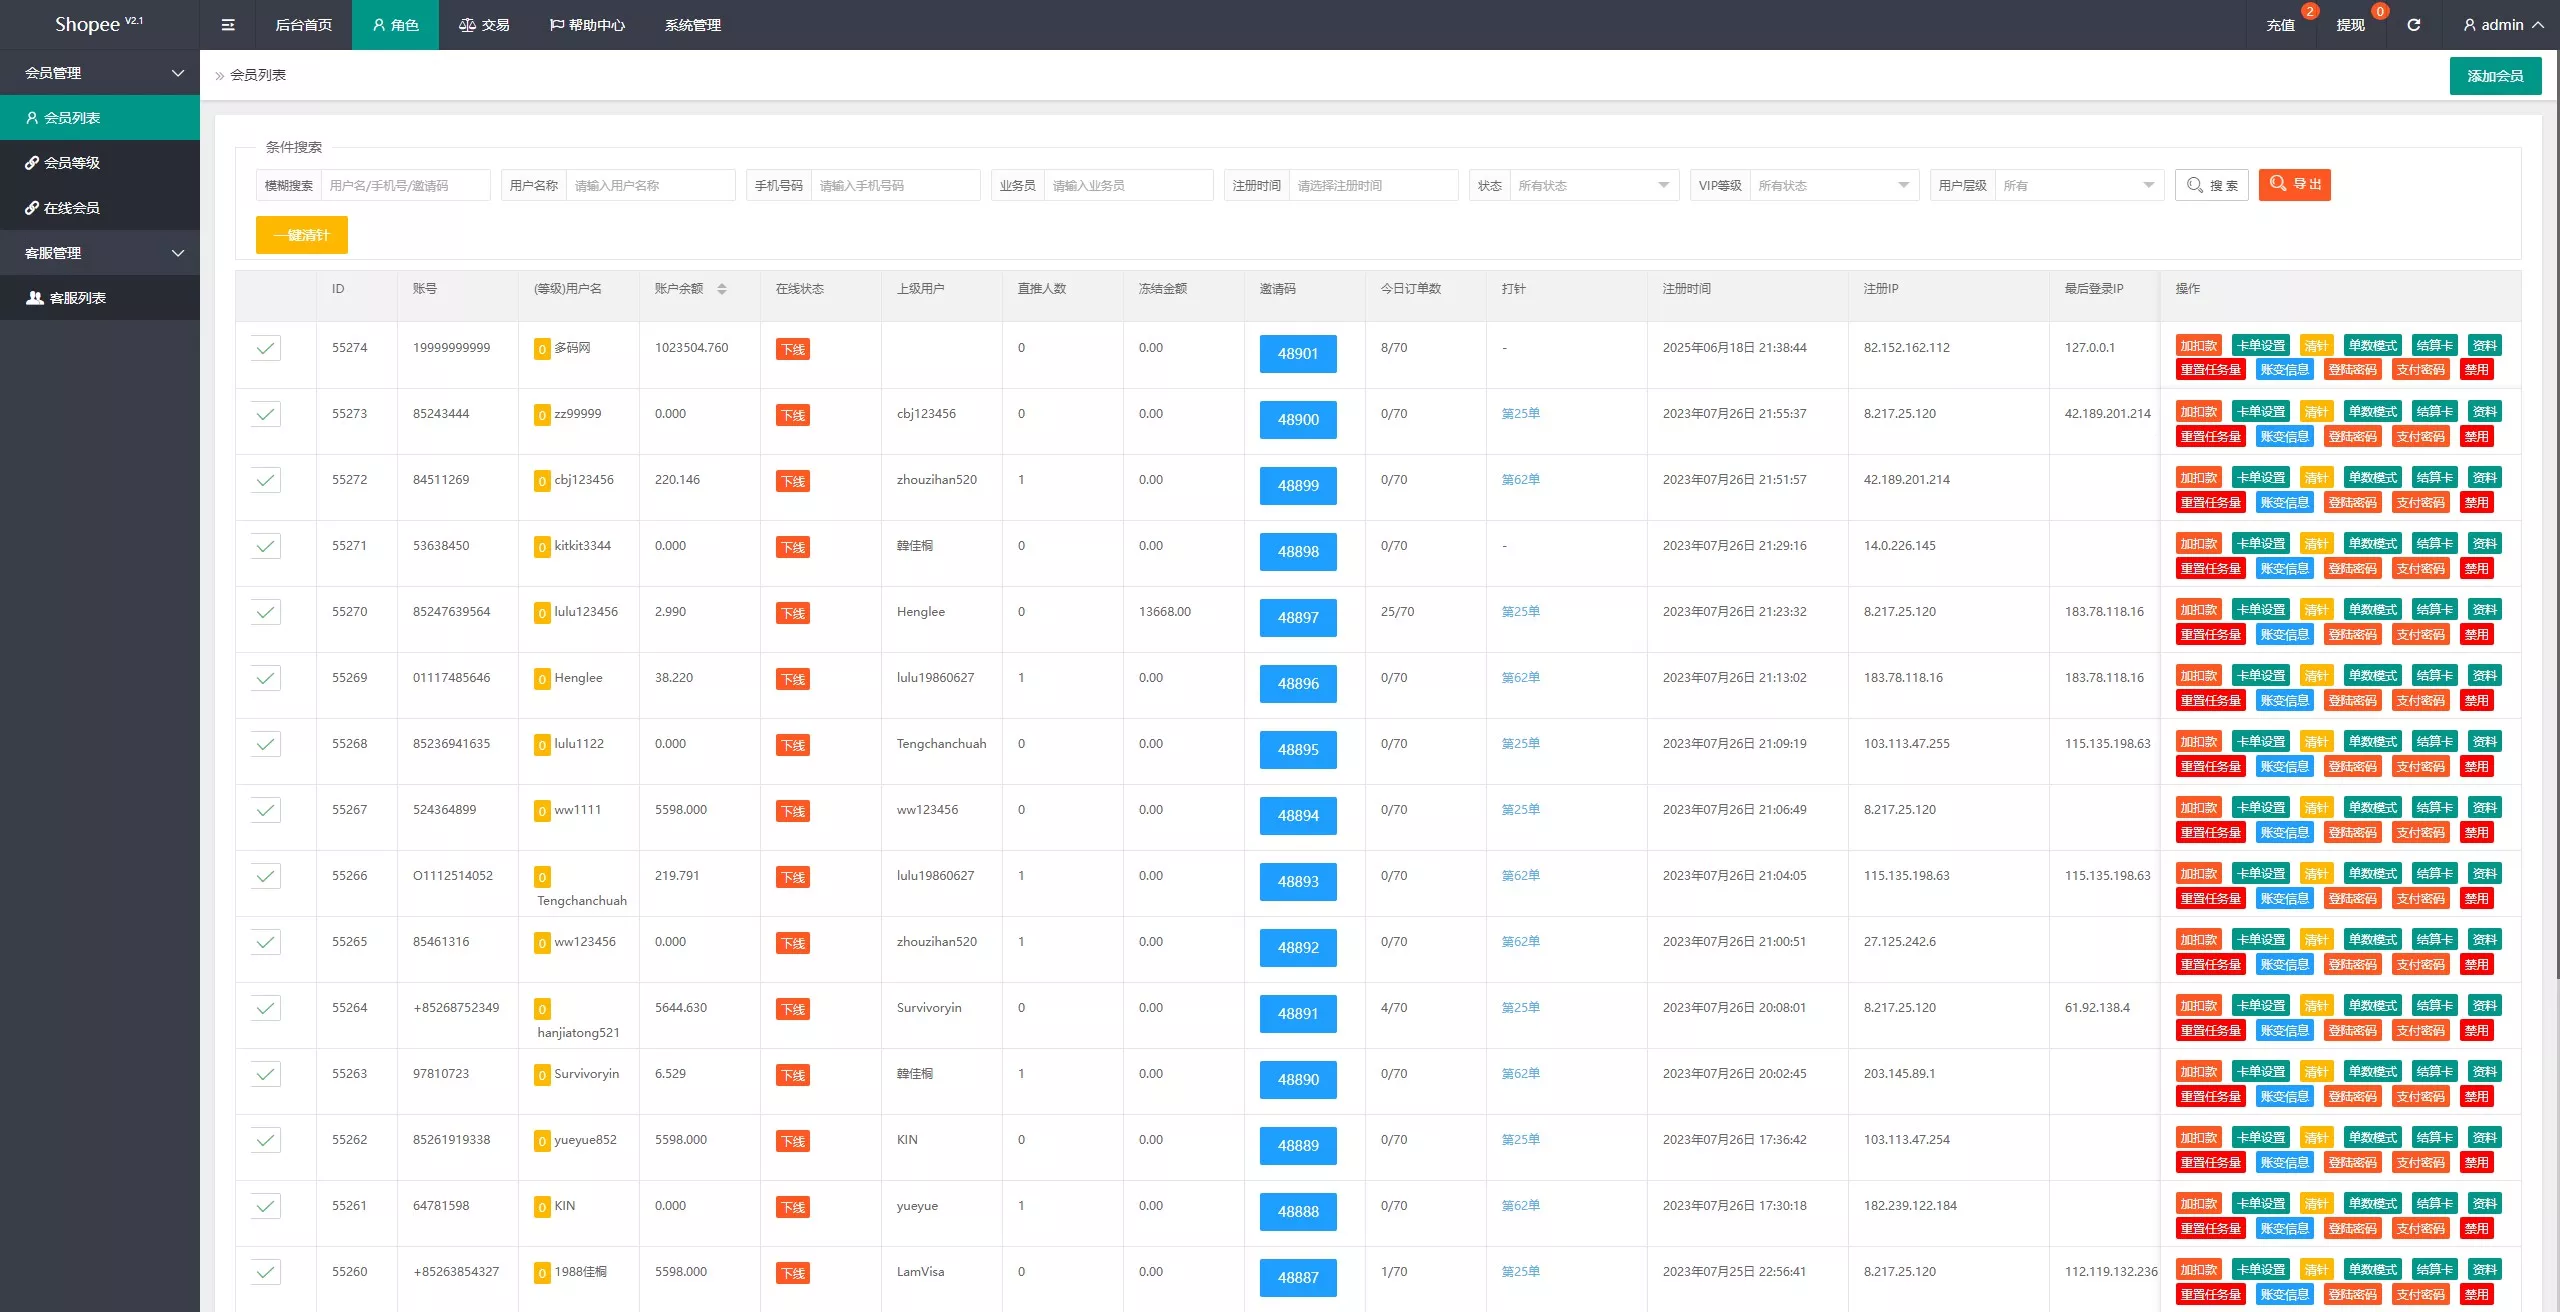Open the VIP等级 dropdown
The image size is (2560, 1312).
1834,185
